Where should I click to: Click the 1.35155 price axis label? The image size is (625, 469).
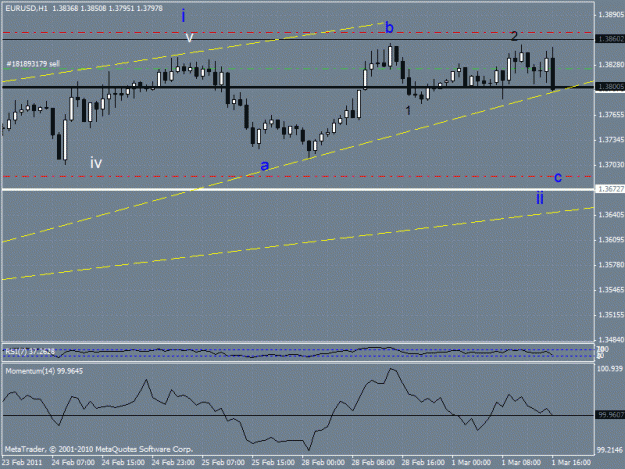[611, 315]
